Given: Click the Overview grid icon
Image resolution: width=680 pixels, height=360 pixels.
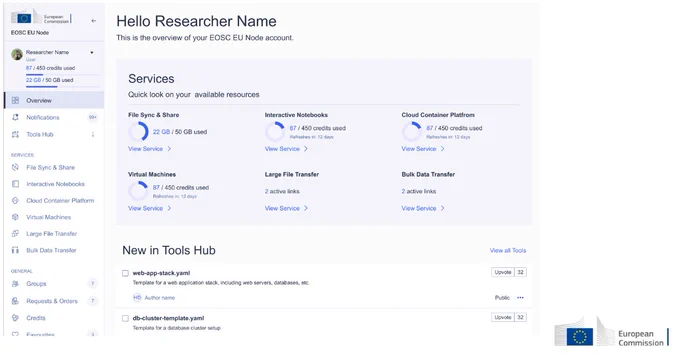Looking at the screenshot, I should tap(15, 100).
